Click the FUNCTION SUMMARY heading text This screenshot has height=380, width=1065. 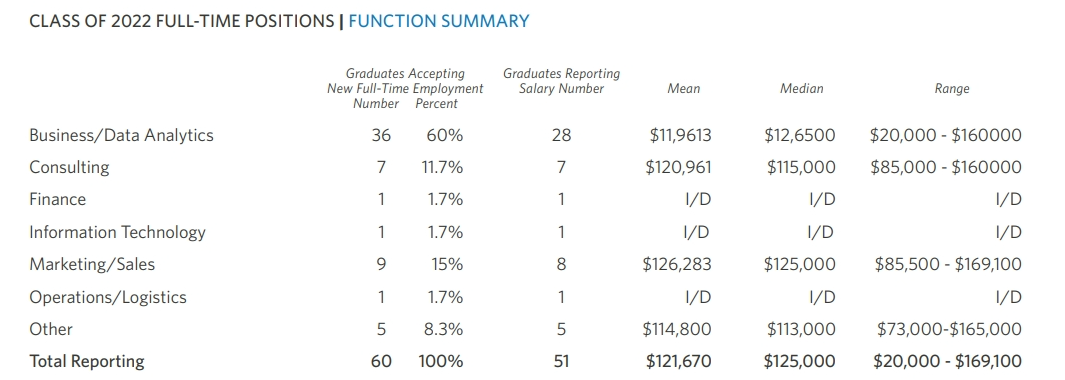tap(439, 21)
